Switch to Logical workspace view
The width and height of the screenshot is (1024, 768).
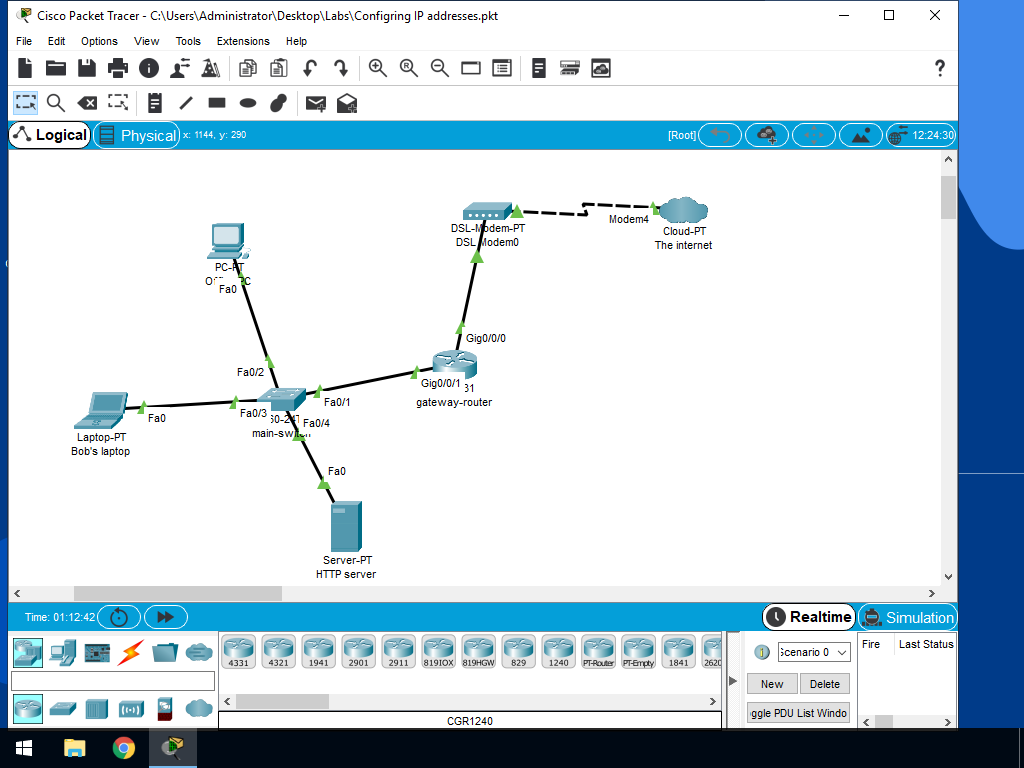coord(50,135)
